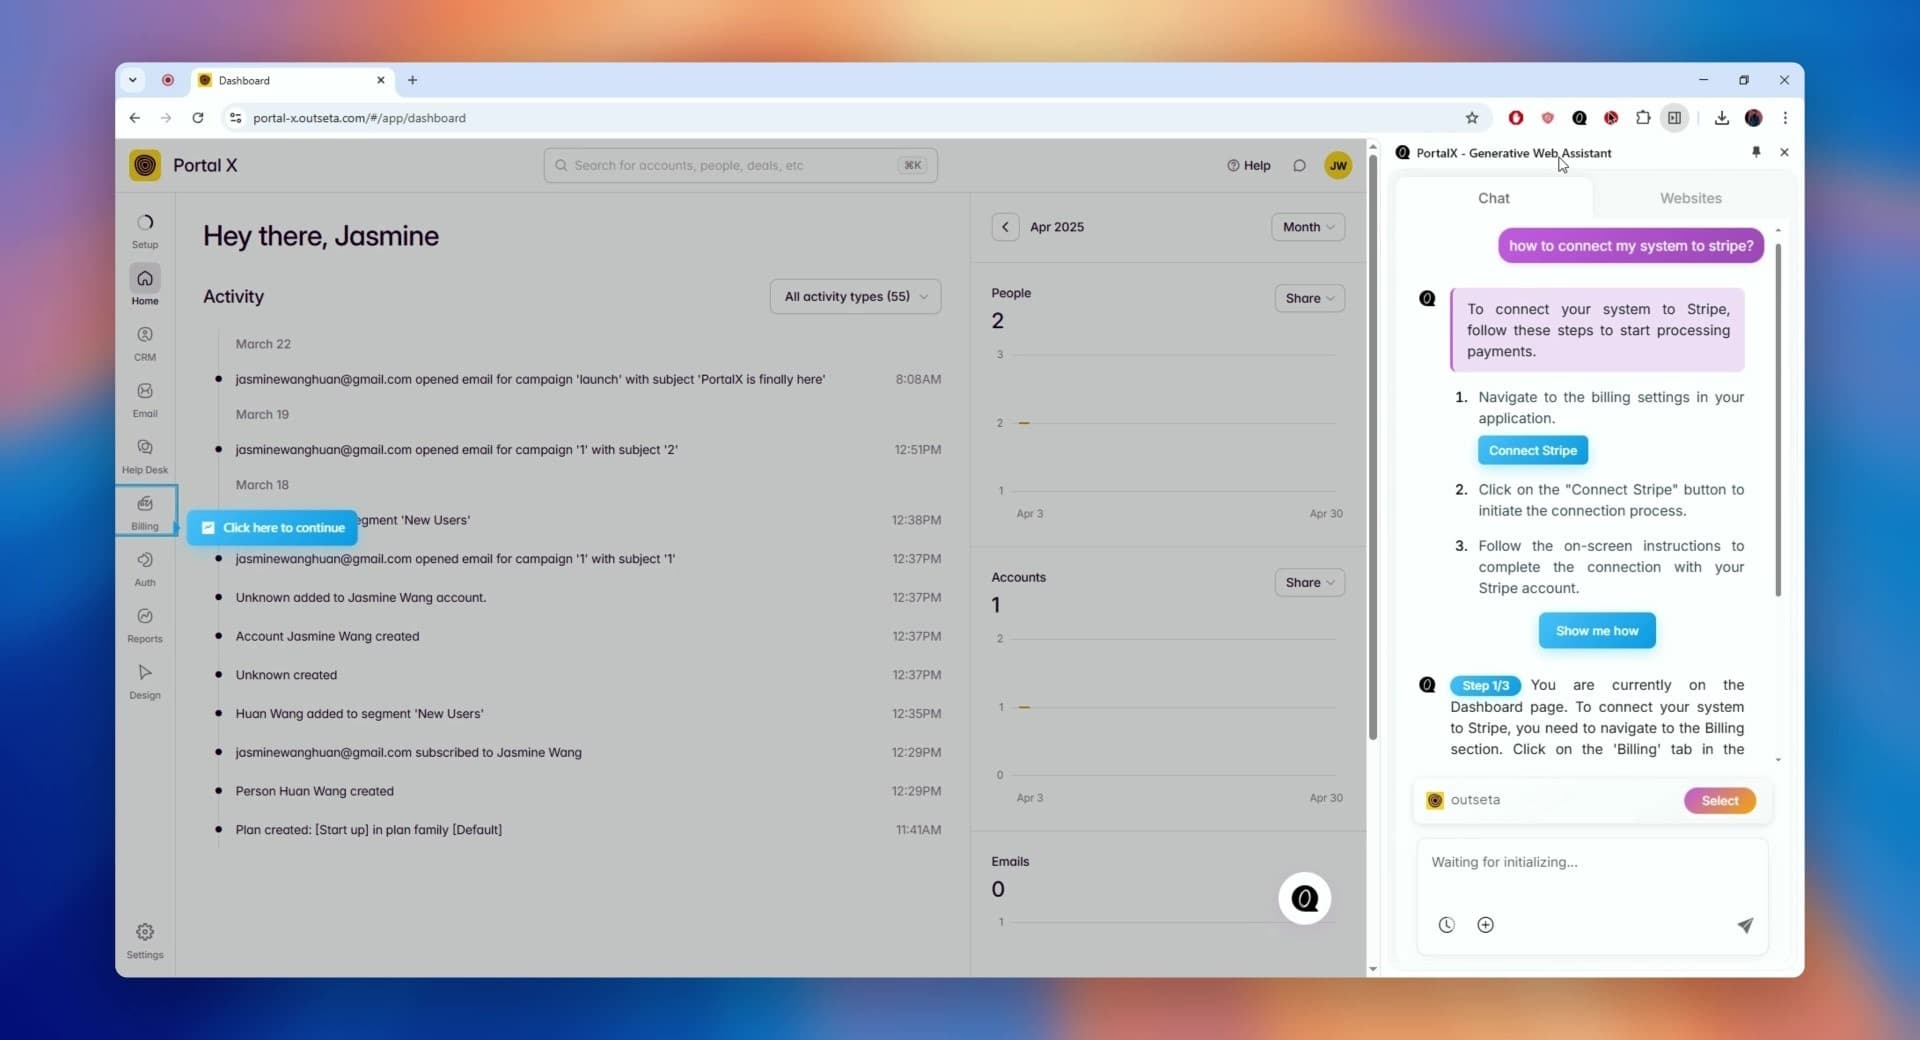
Task: Open the Design section icon
Action: (x=145, y=680)
